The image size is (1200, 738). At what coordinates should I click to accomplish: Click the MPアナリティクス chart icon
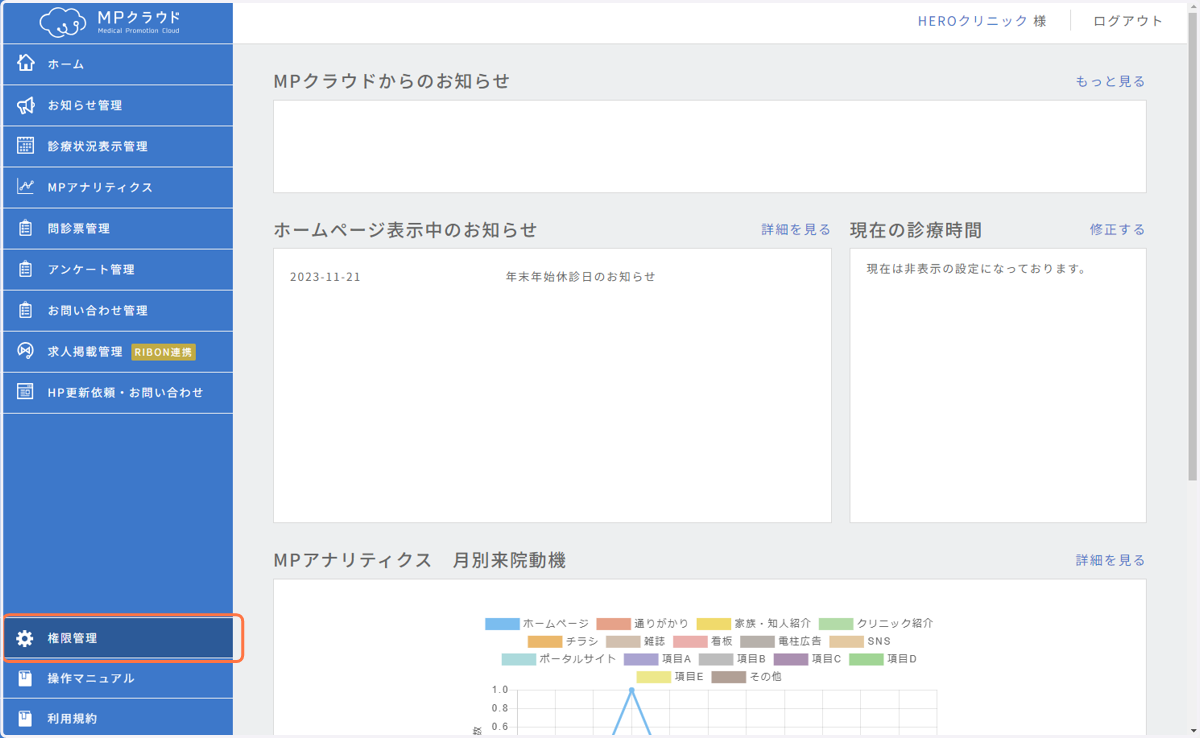(26, 187)
